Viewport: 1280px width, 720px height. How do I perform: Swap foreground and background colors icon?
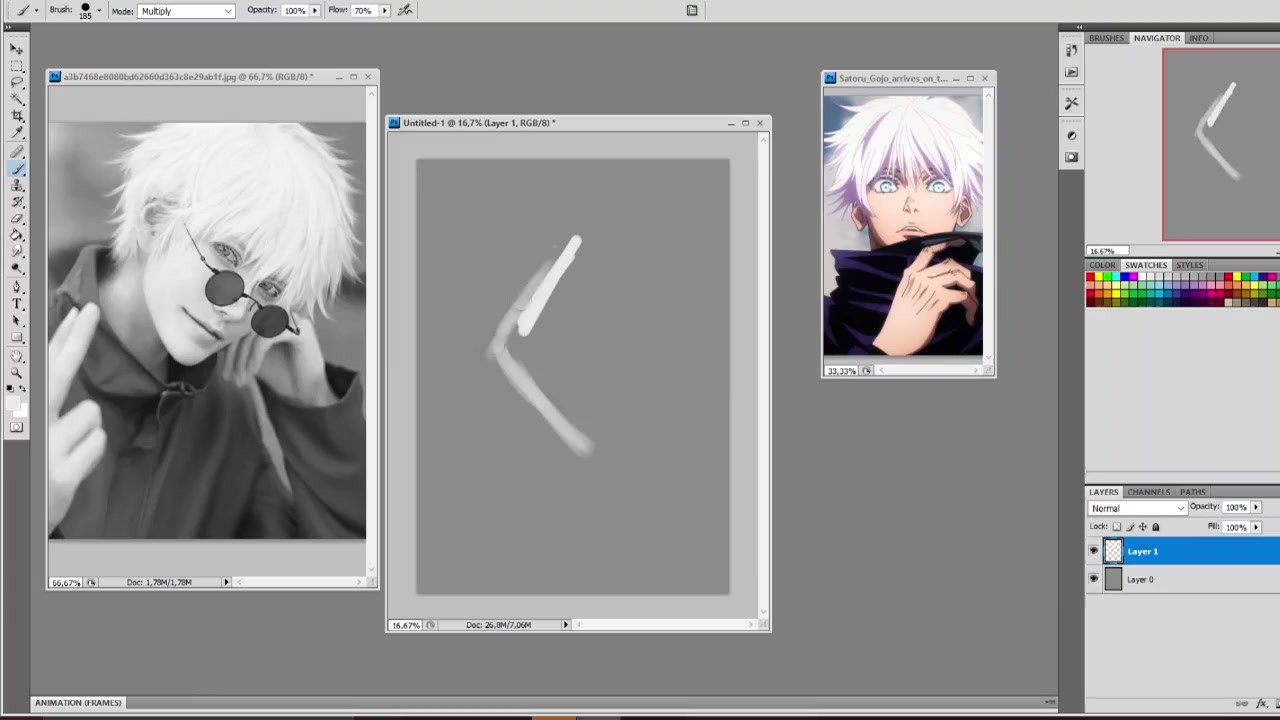pos(24,388)
